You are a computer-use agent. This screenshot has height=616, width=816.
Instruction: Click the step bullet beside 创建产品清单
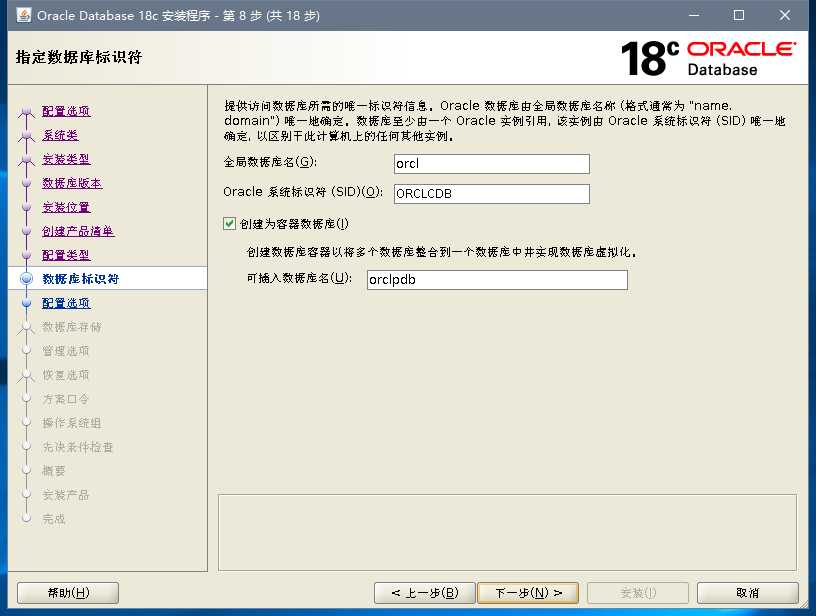pos(26,231)
